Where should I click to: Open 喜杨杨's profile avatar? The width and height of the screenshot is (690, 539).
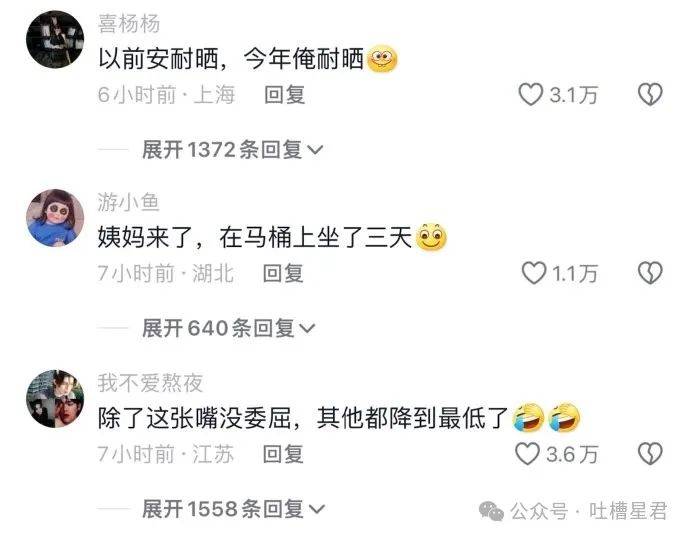click(55, 40)
